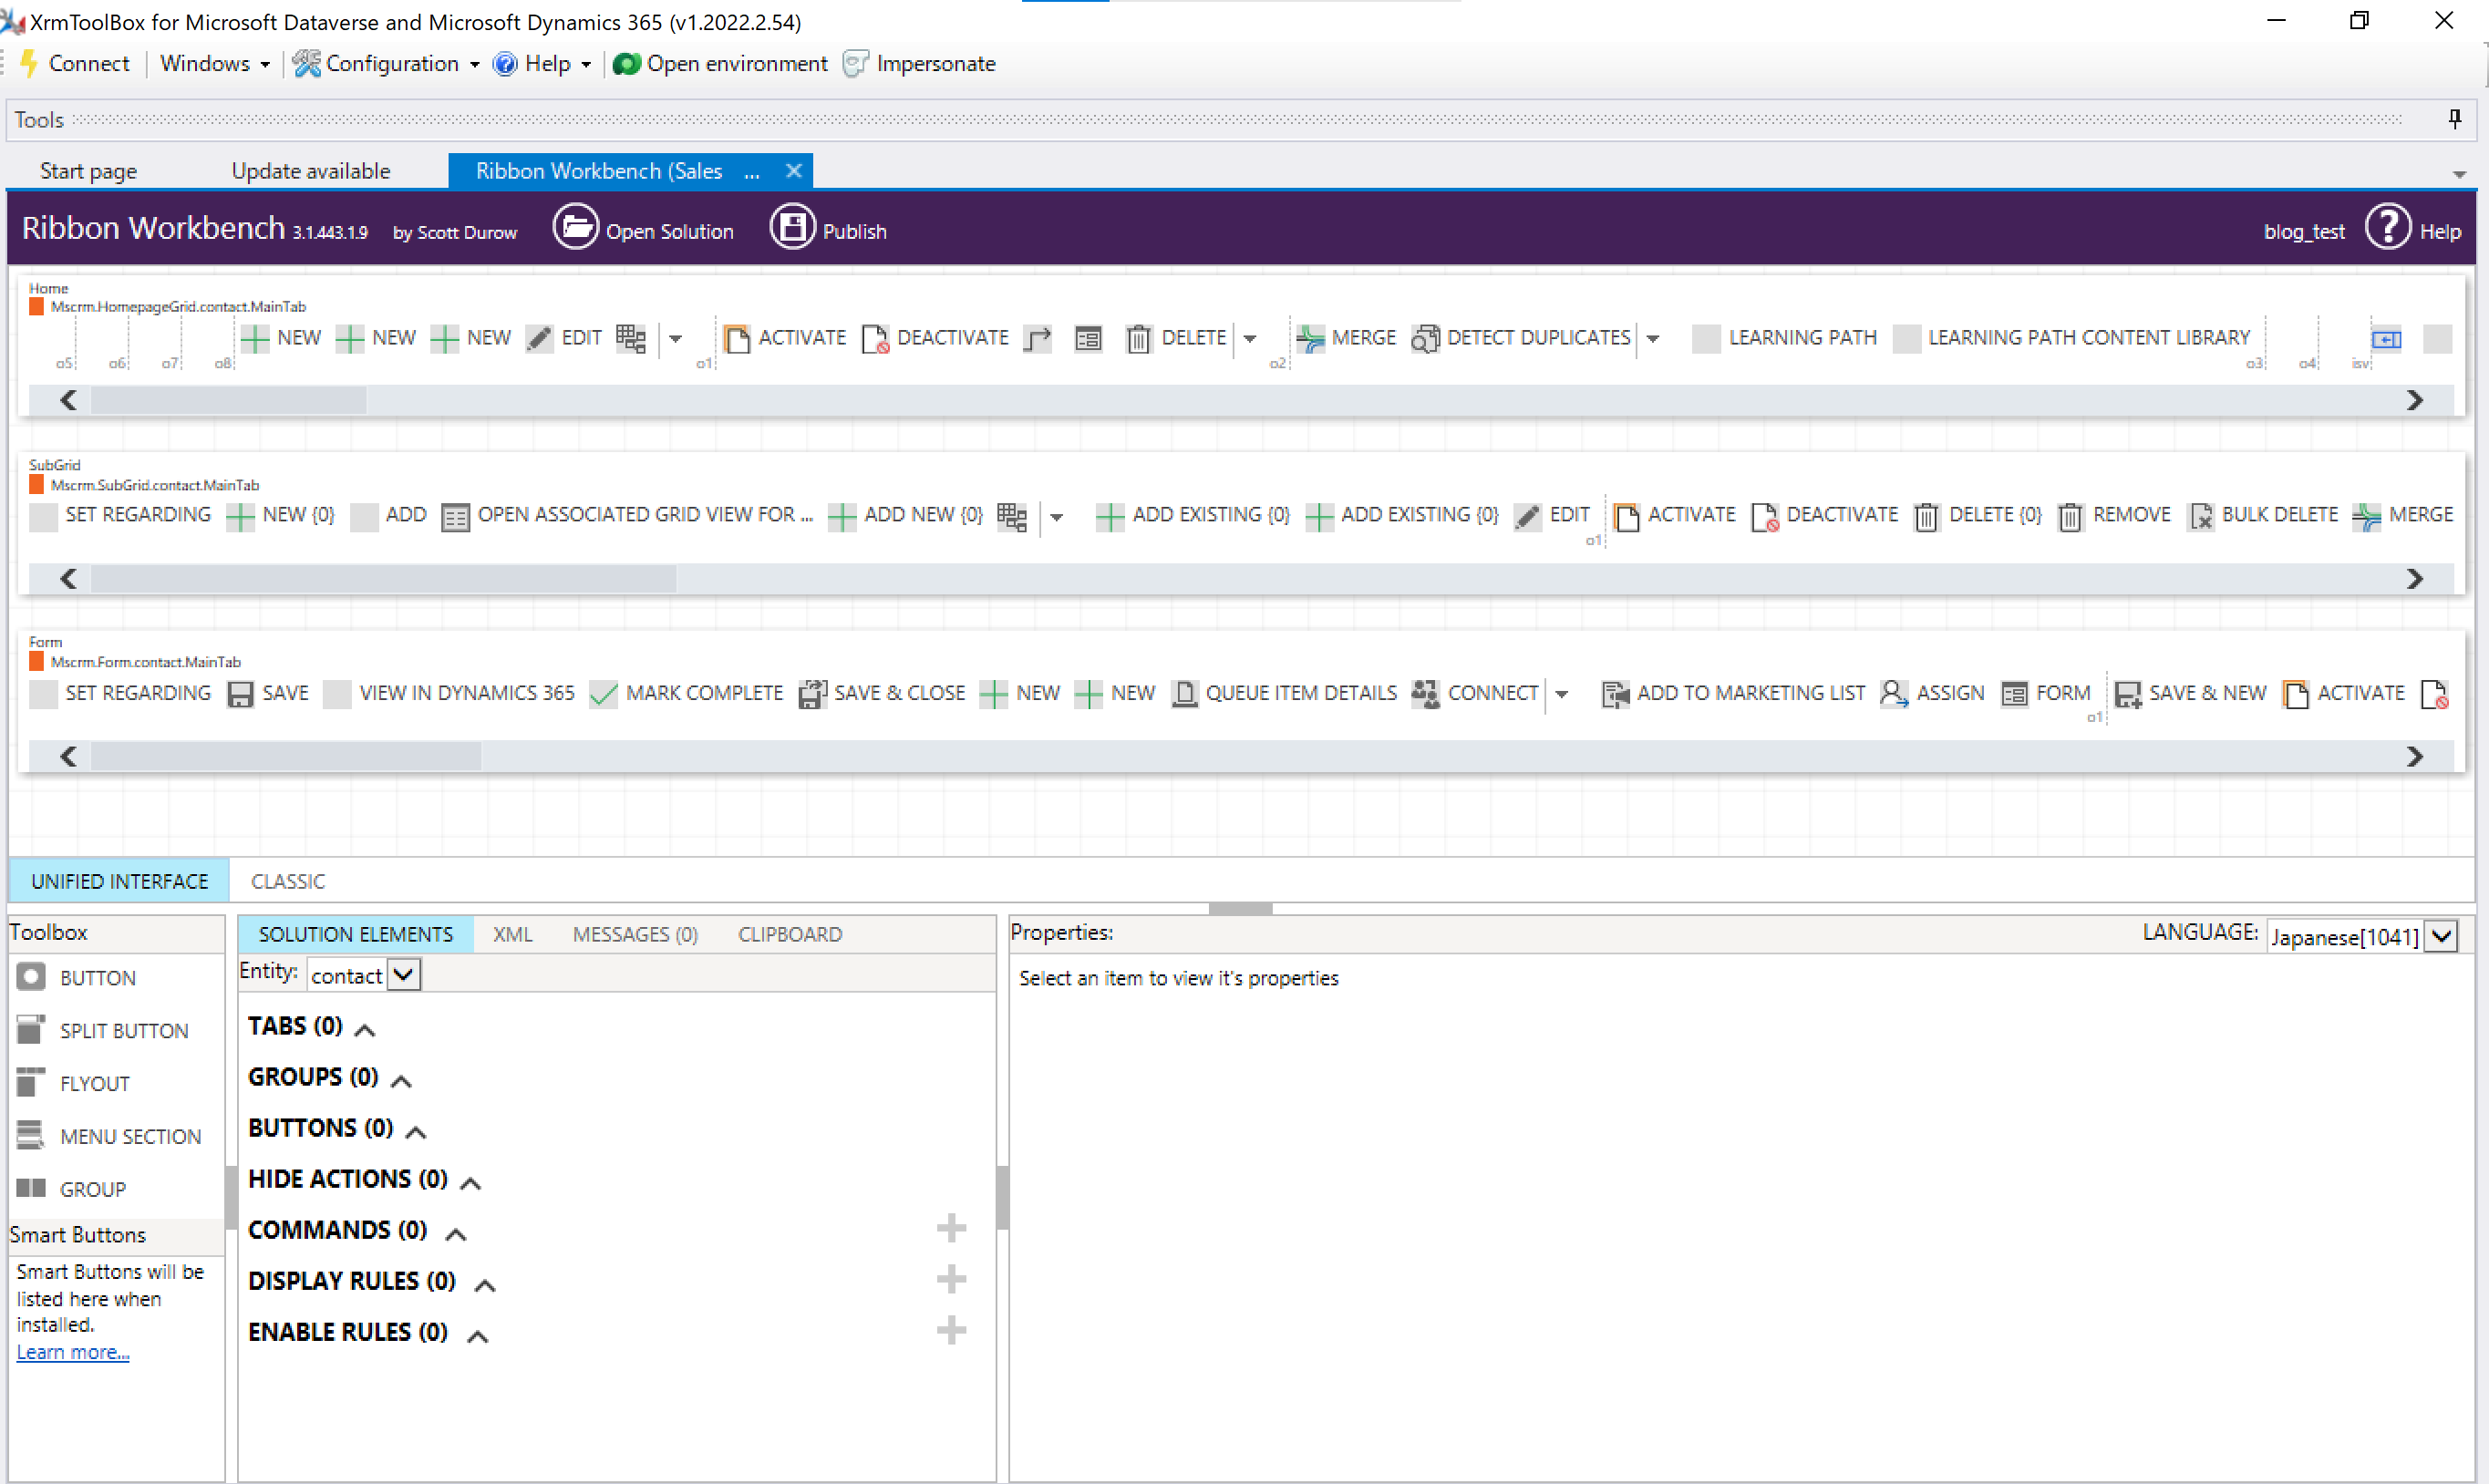Collapse the DISPLAY RULES (0) section

pos(485,1284)
